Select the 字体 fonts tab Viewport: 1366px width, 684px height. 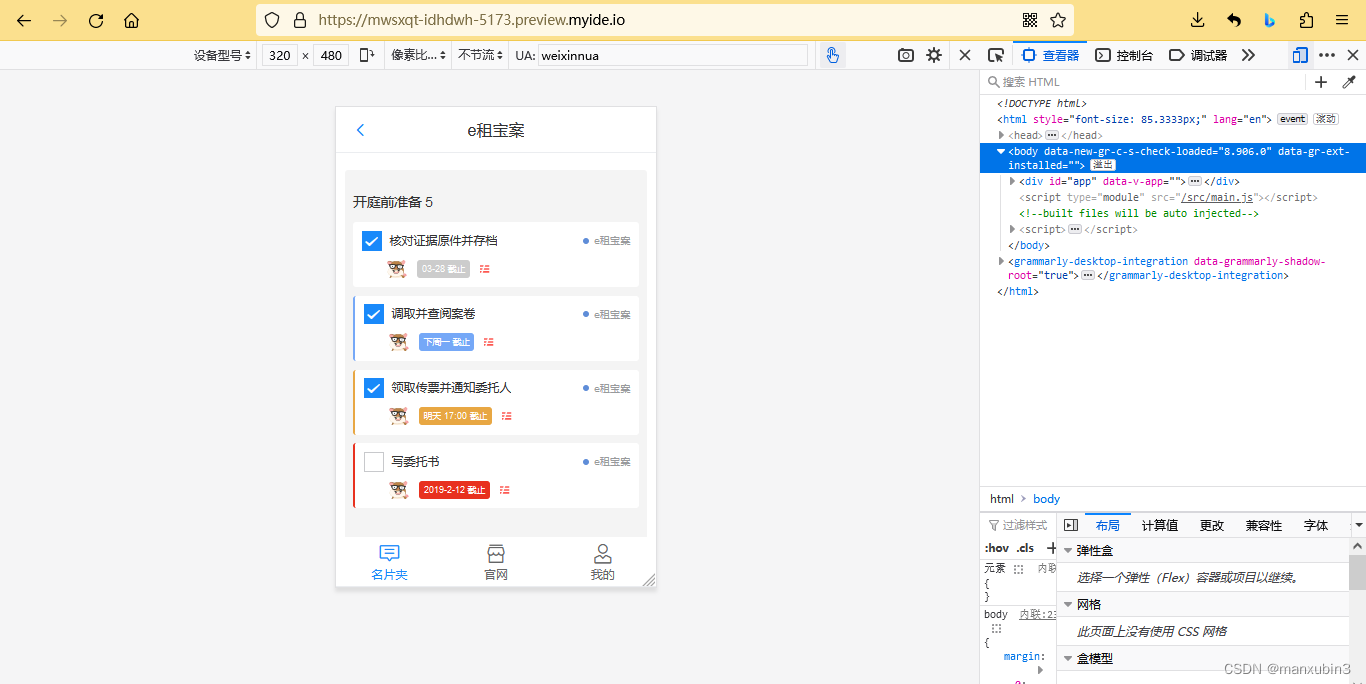[1316, 525]
